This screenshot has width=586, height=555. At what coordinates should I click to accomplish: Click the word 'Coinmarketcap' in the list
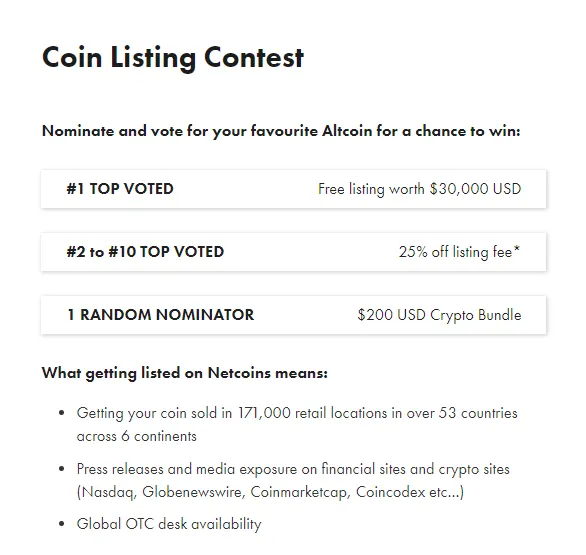(300, 492)
